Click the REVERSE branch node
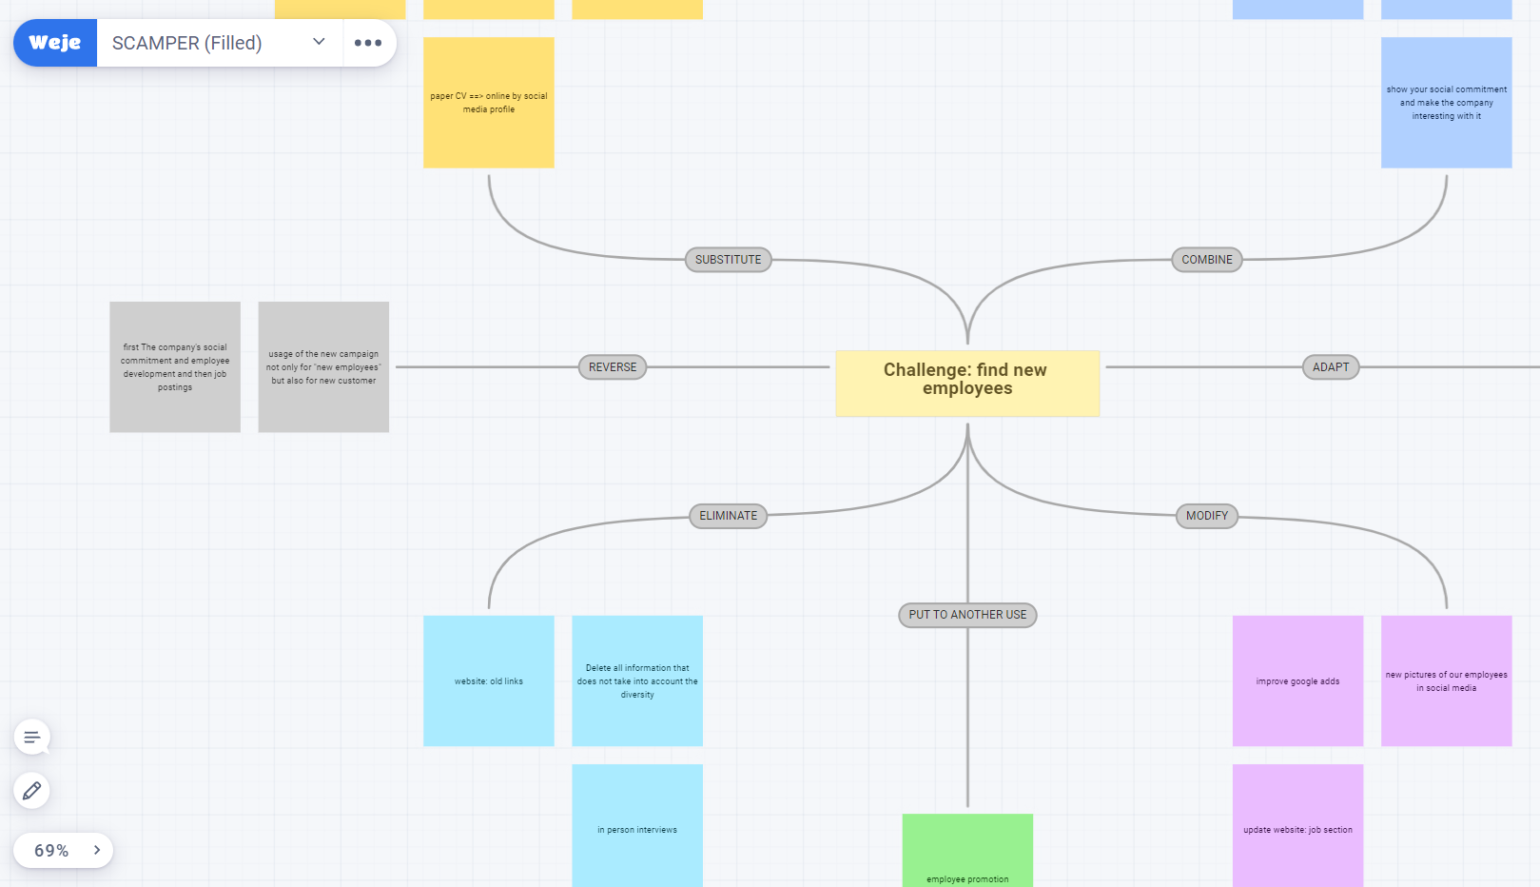The image size is (1540, 887). pos(612,367)
